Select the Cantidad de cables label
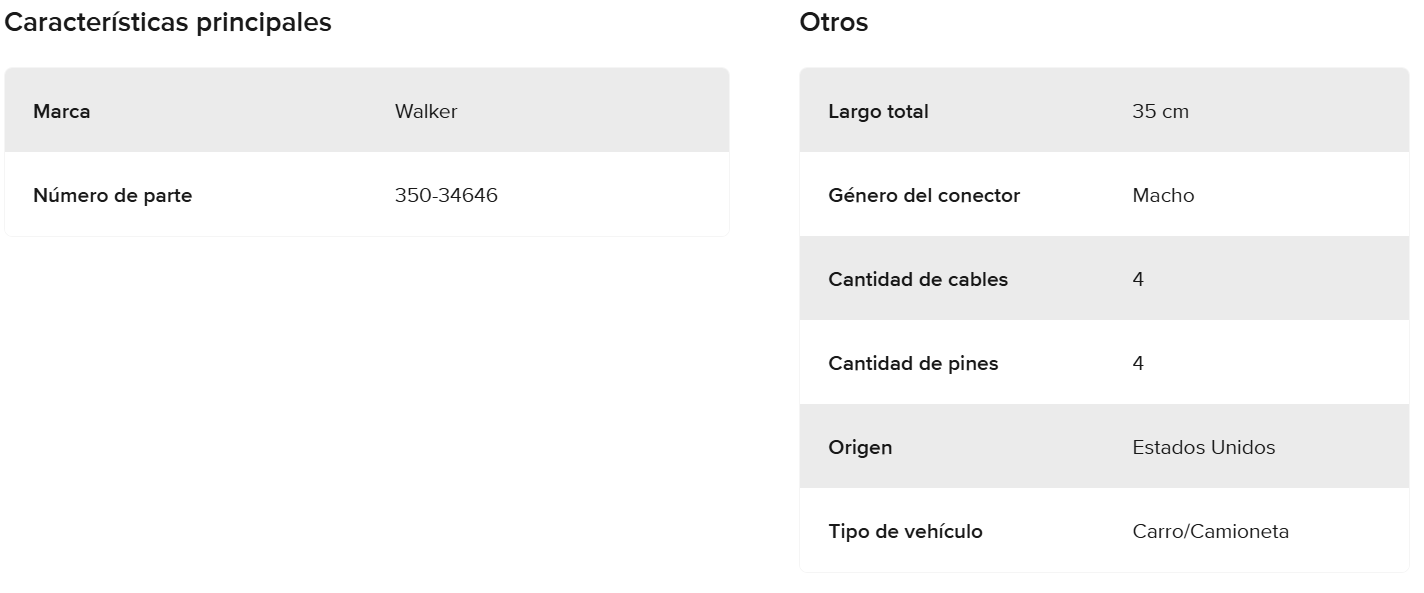 tap(918, 279)
